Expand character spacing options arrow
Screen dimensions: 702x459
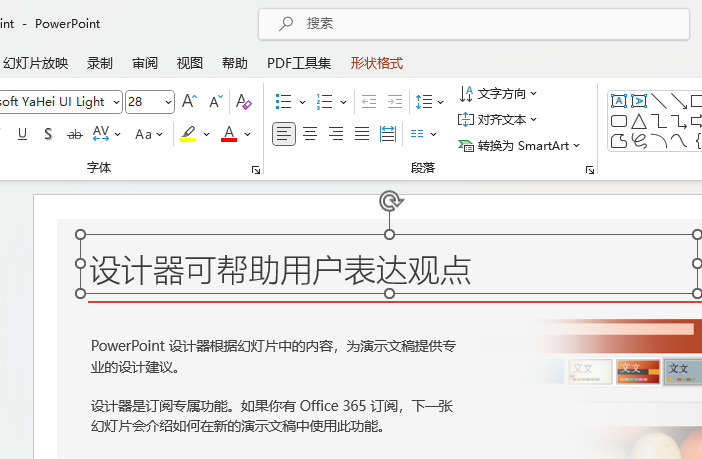coord(118,134)
